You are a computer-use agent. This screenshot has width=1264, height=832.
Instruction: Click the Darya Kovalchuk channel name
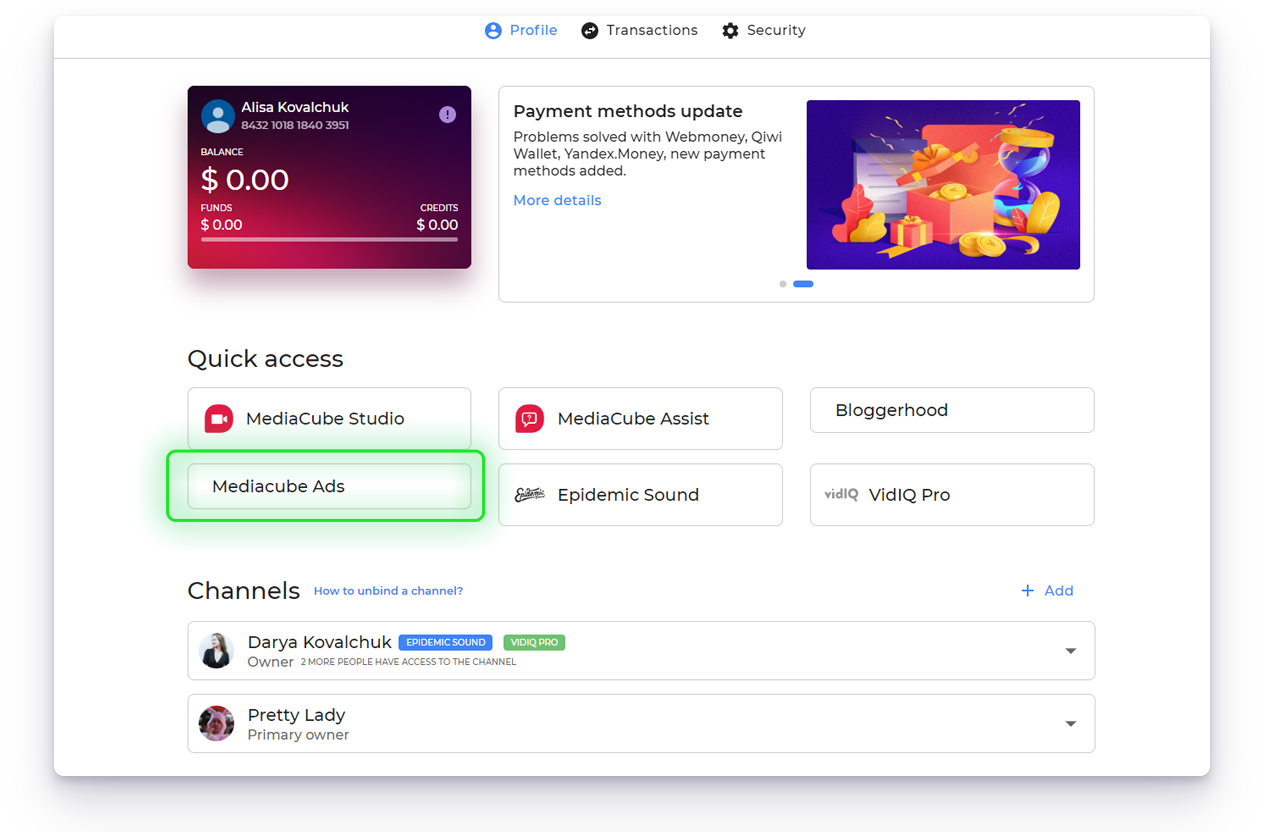coord(320,642)
